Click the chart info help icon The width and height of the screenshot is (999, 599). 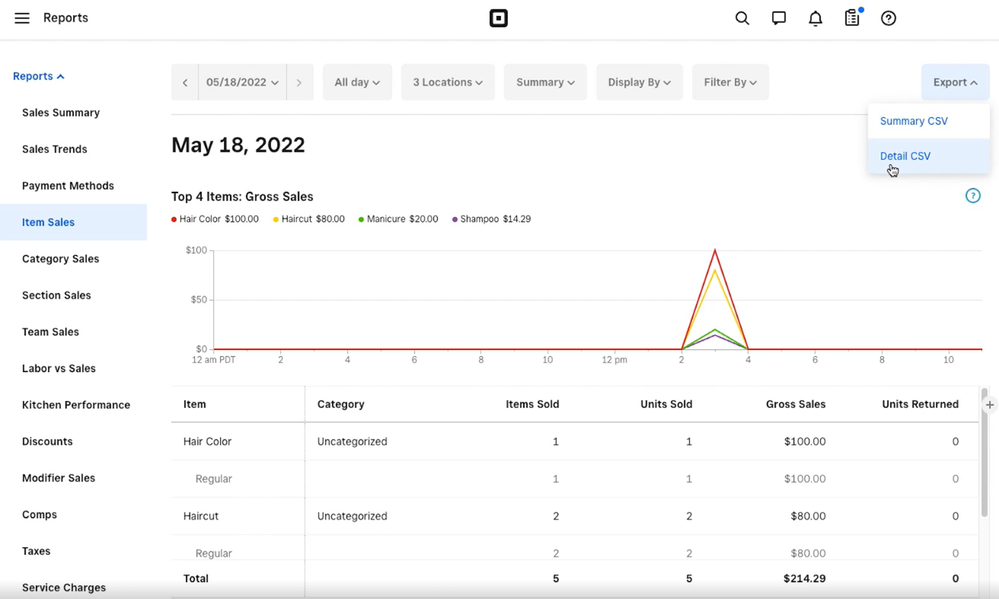972,196
